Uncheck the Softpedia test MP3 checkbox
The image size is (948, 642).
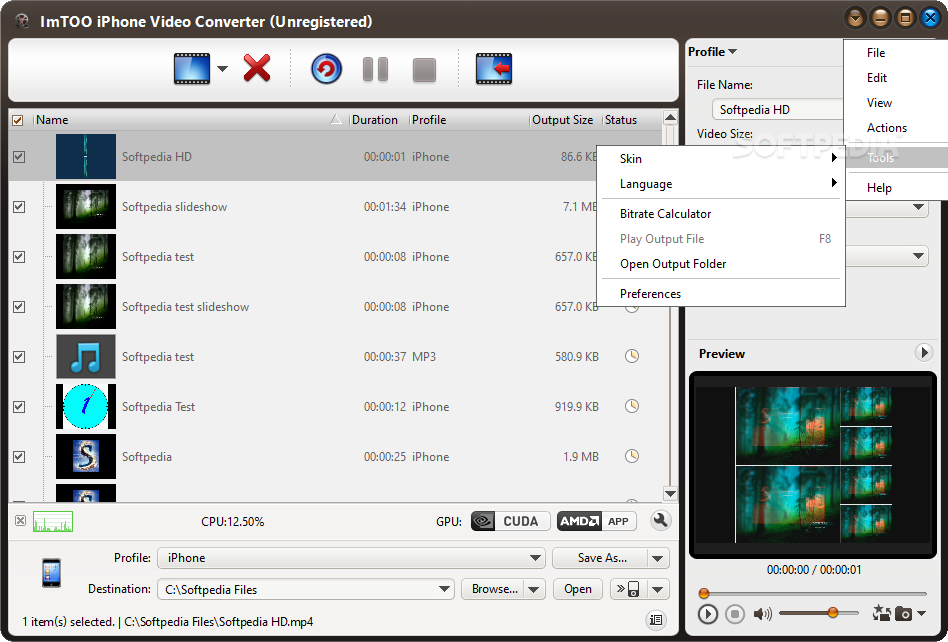19,357
